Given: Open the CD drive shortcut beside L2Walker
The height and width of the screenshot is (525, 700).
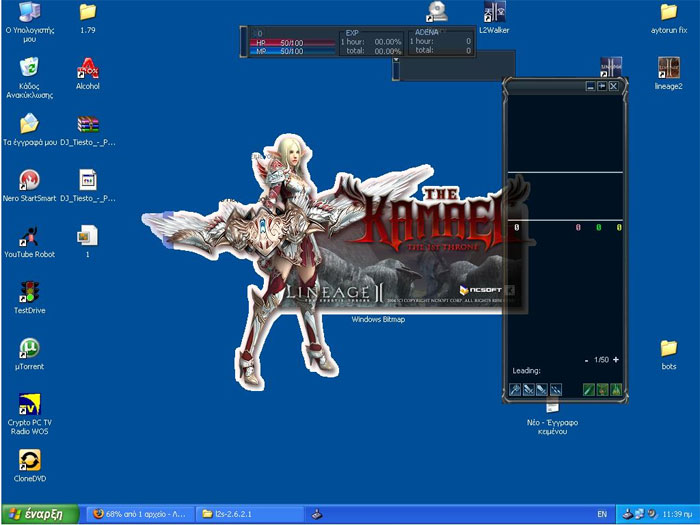Looking at the screenshot, I should coord(437,12).
